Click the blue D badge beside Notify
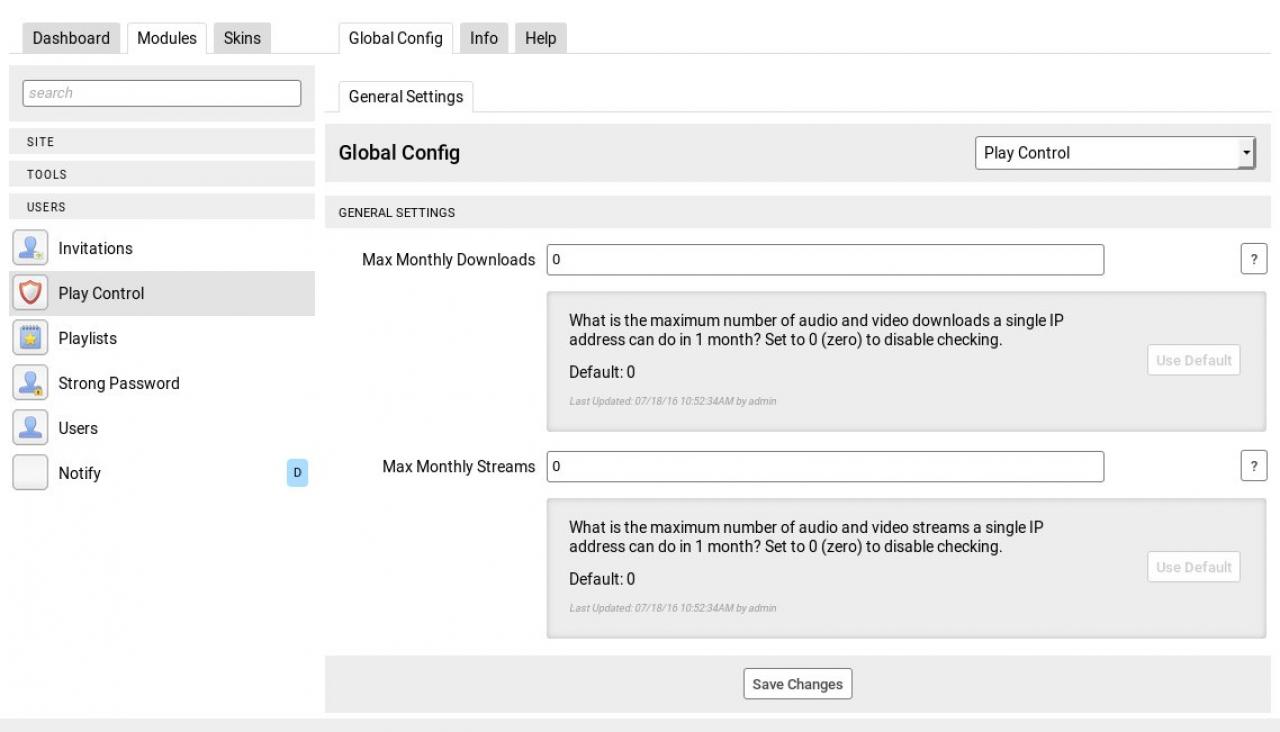Image resolution: width=1280 pixels, height=732 pixels. [297, 473]
